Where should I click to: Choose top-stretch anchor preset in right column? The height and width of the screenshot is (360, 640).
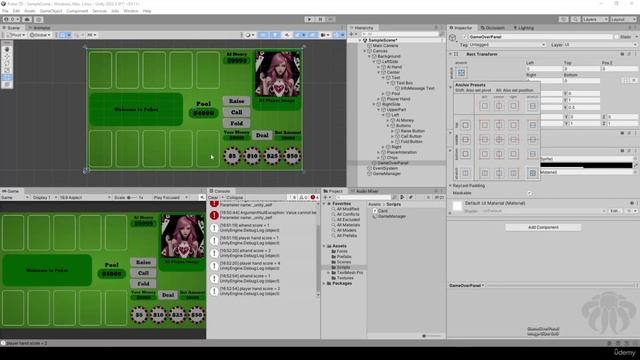(532, 125)
